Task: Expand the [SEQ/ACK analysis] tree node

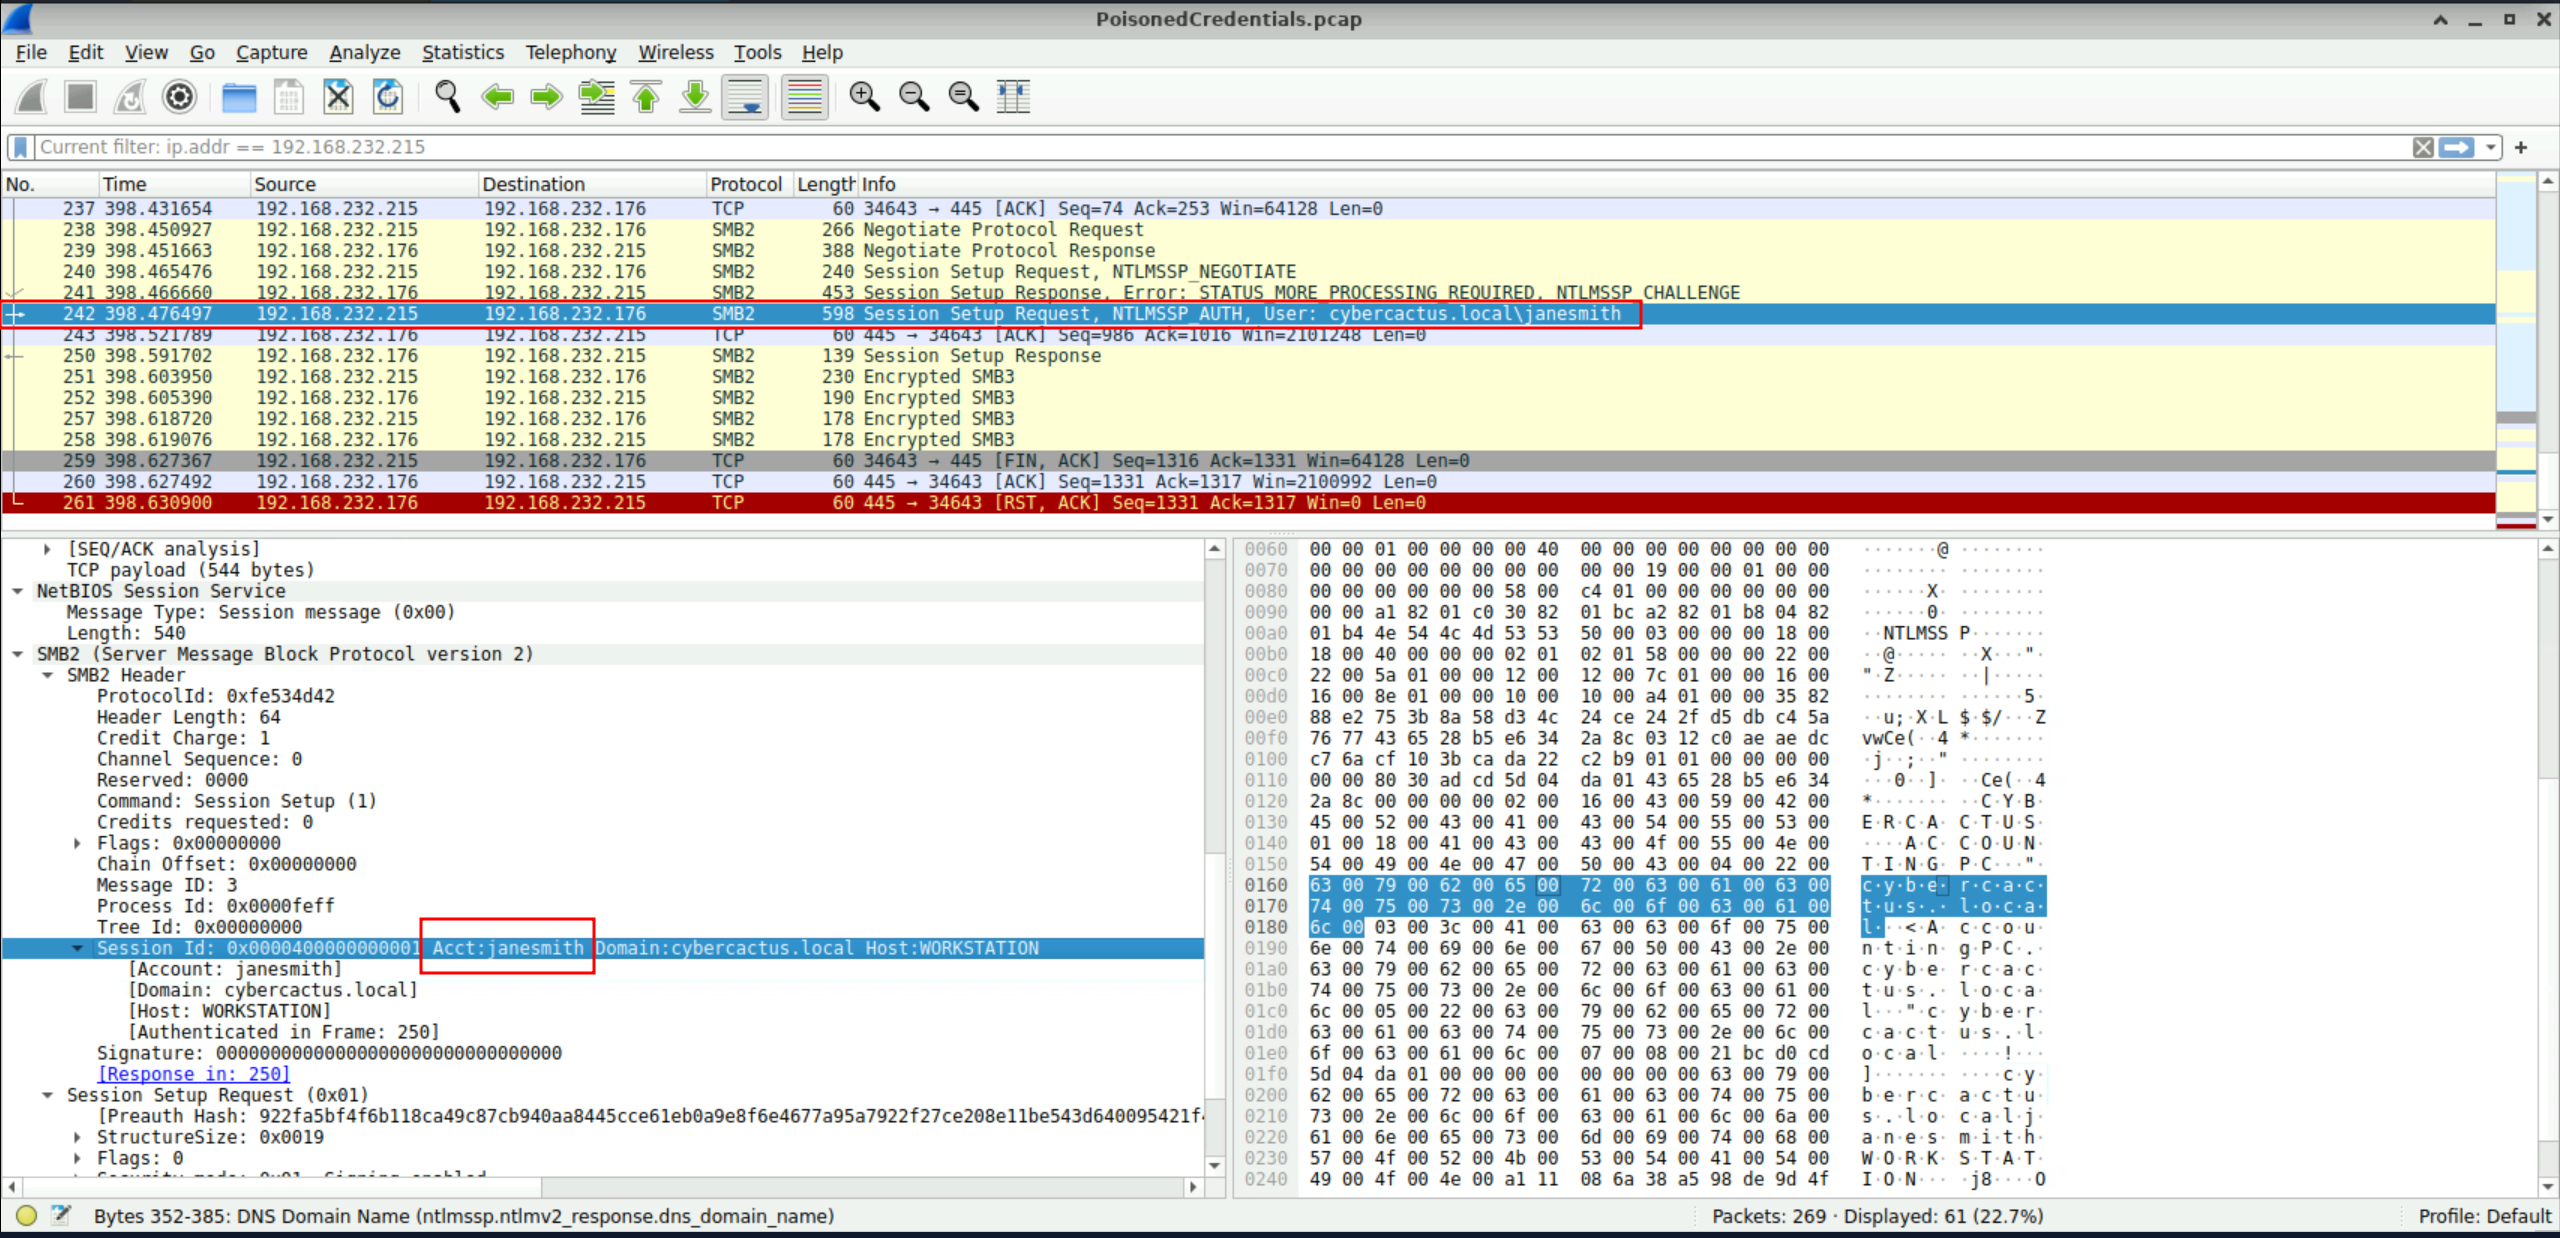Action: [47, 549]
